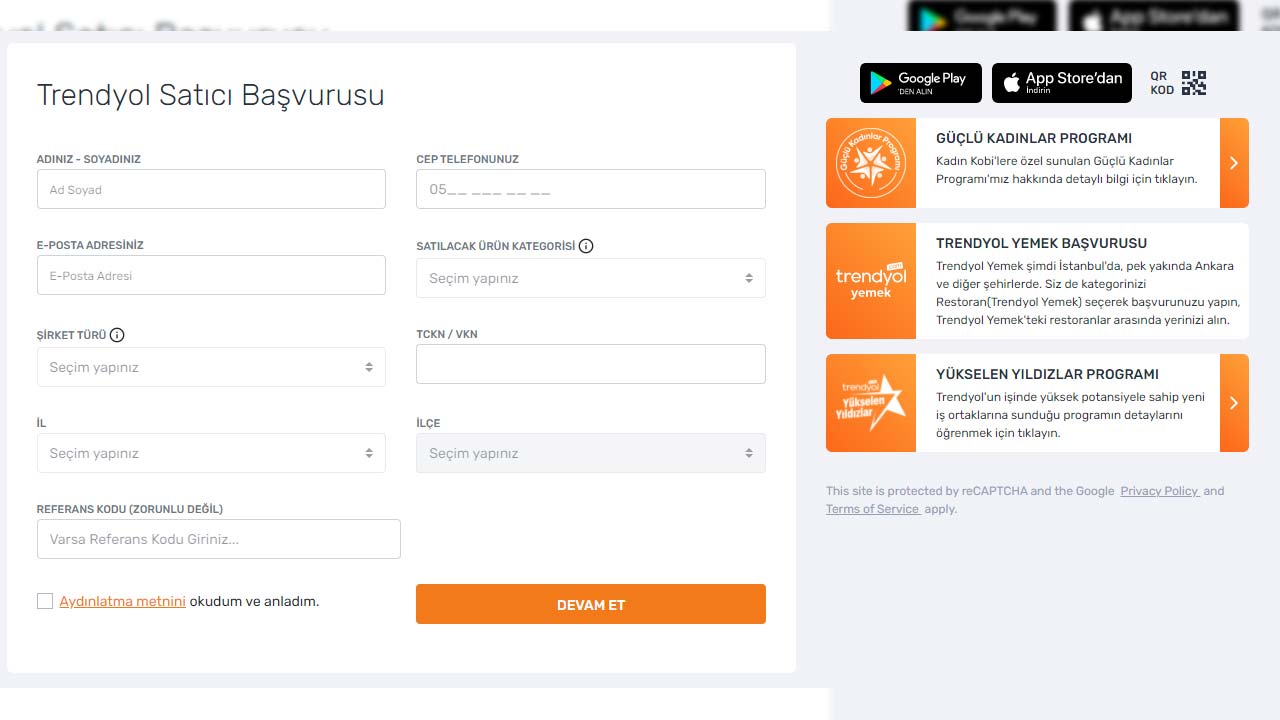
Task: Open Güçlü Kadınlar Programı arrow
Action: pos(1234,163)
